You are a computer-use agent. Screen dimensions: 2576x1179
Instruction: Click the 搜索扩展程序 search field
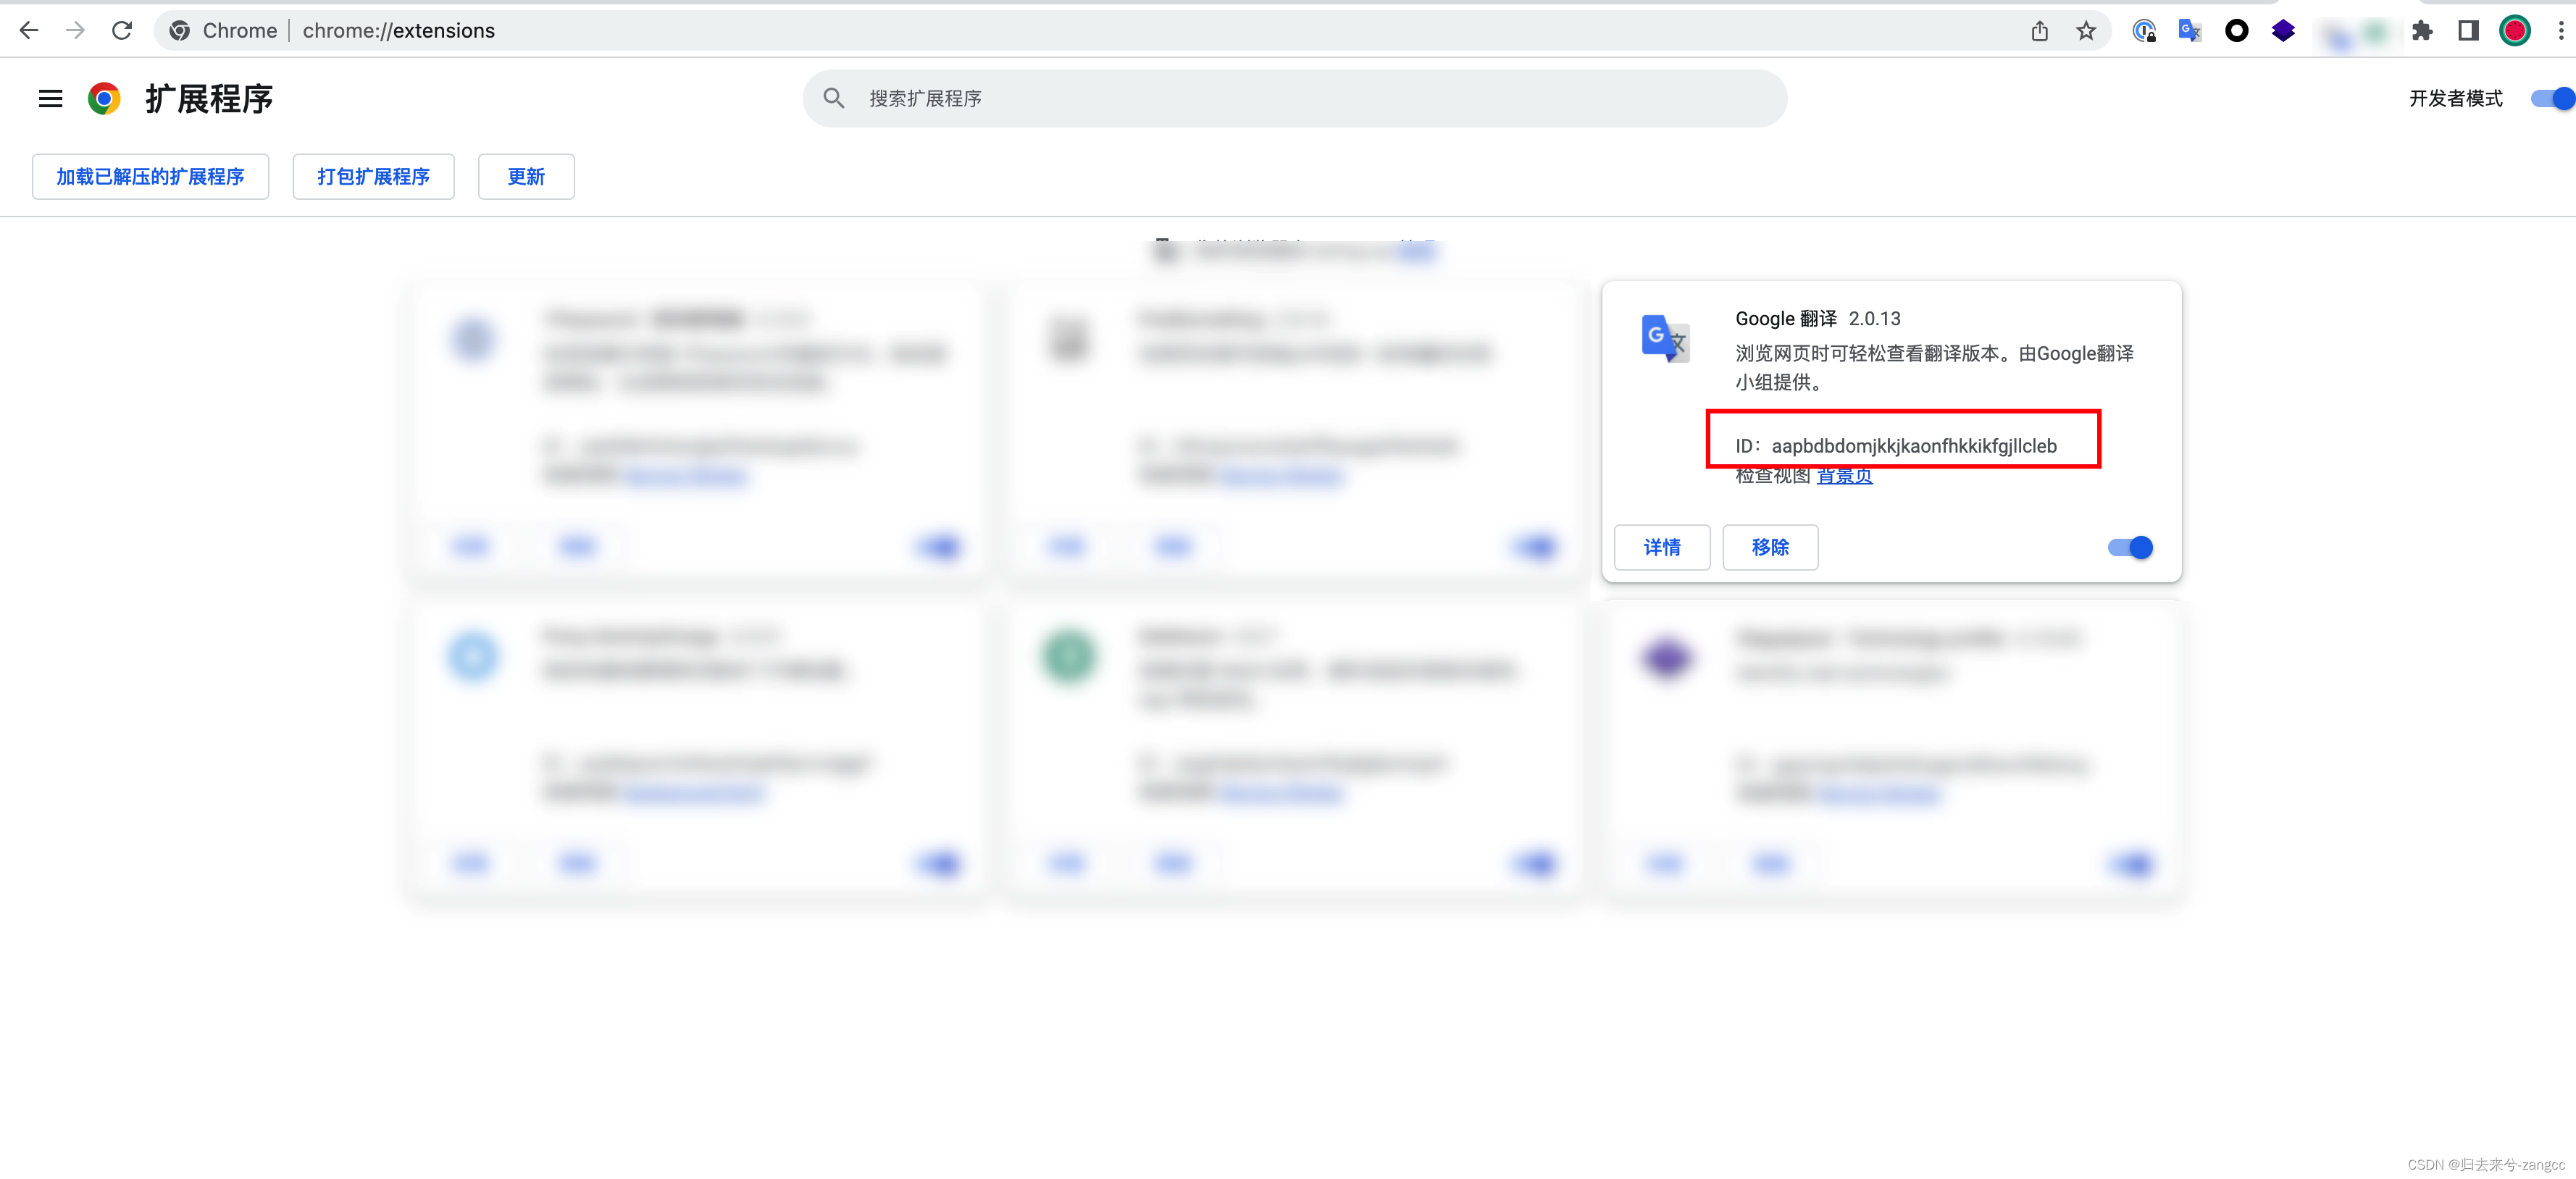tap(1294, 98)
